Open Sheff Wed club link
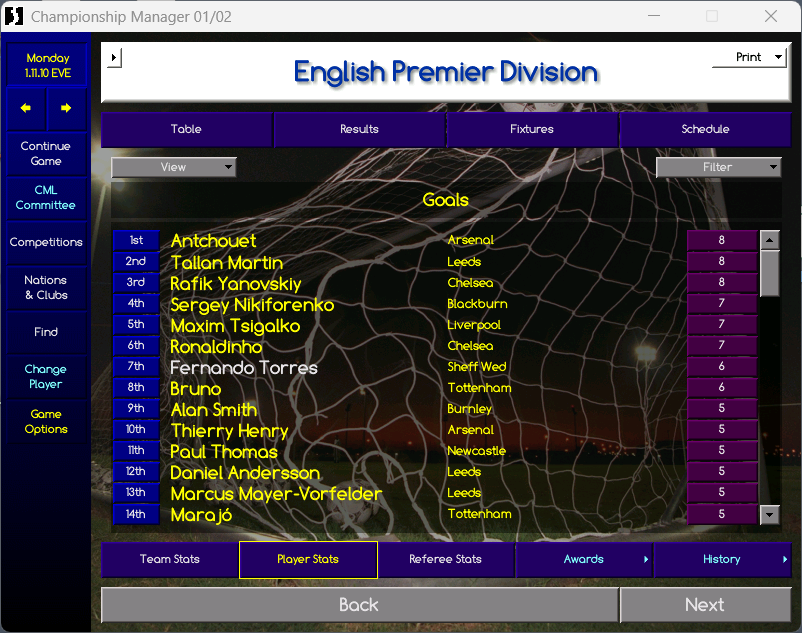 pos(477,367)
